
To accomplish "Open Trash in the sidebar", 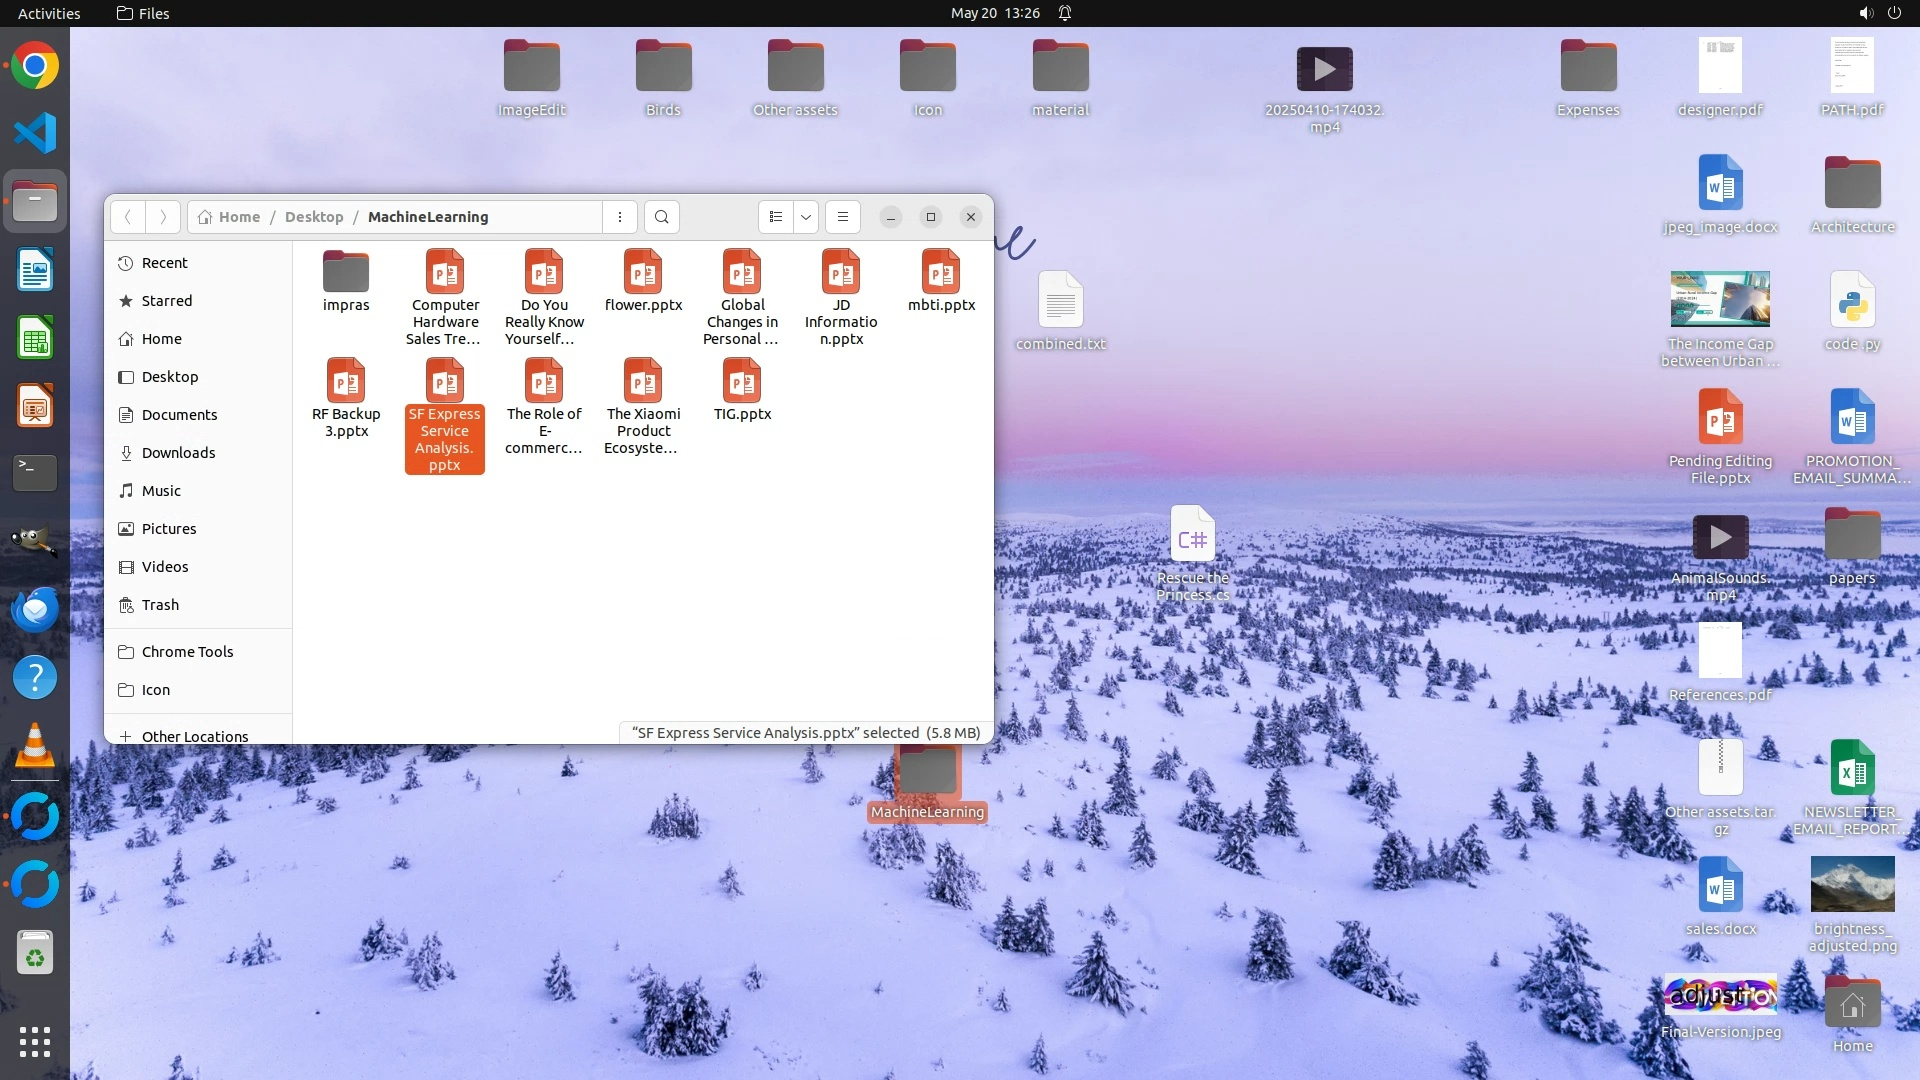I will click(160, 605).
